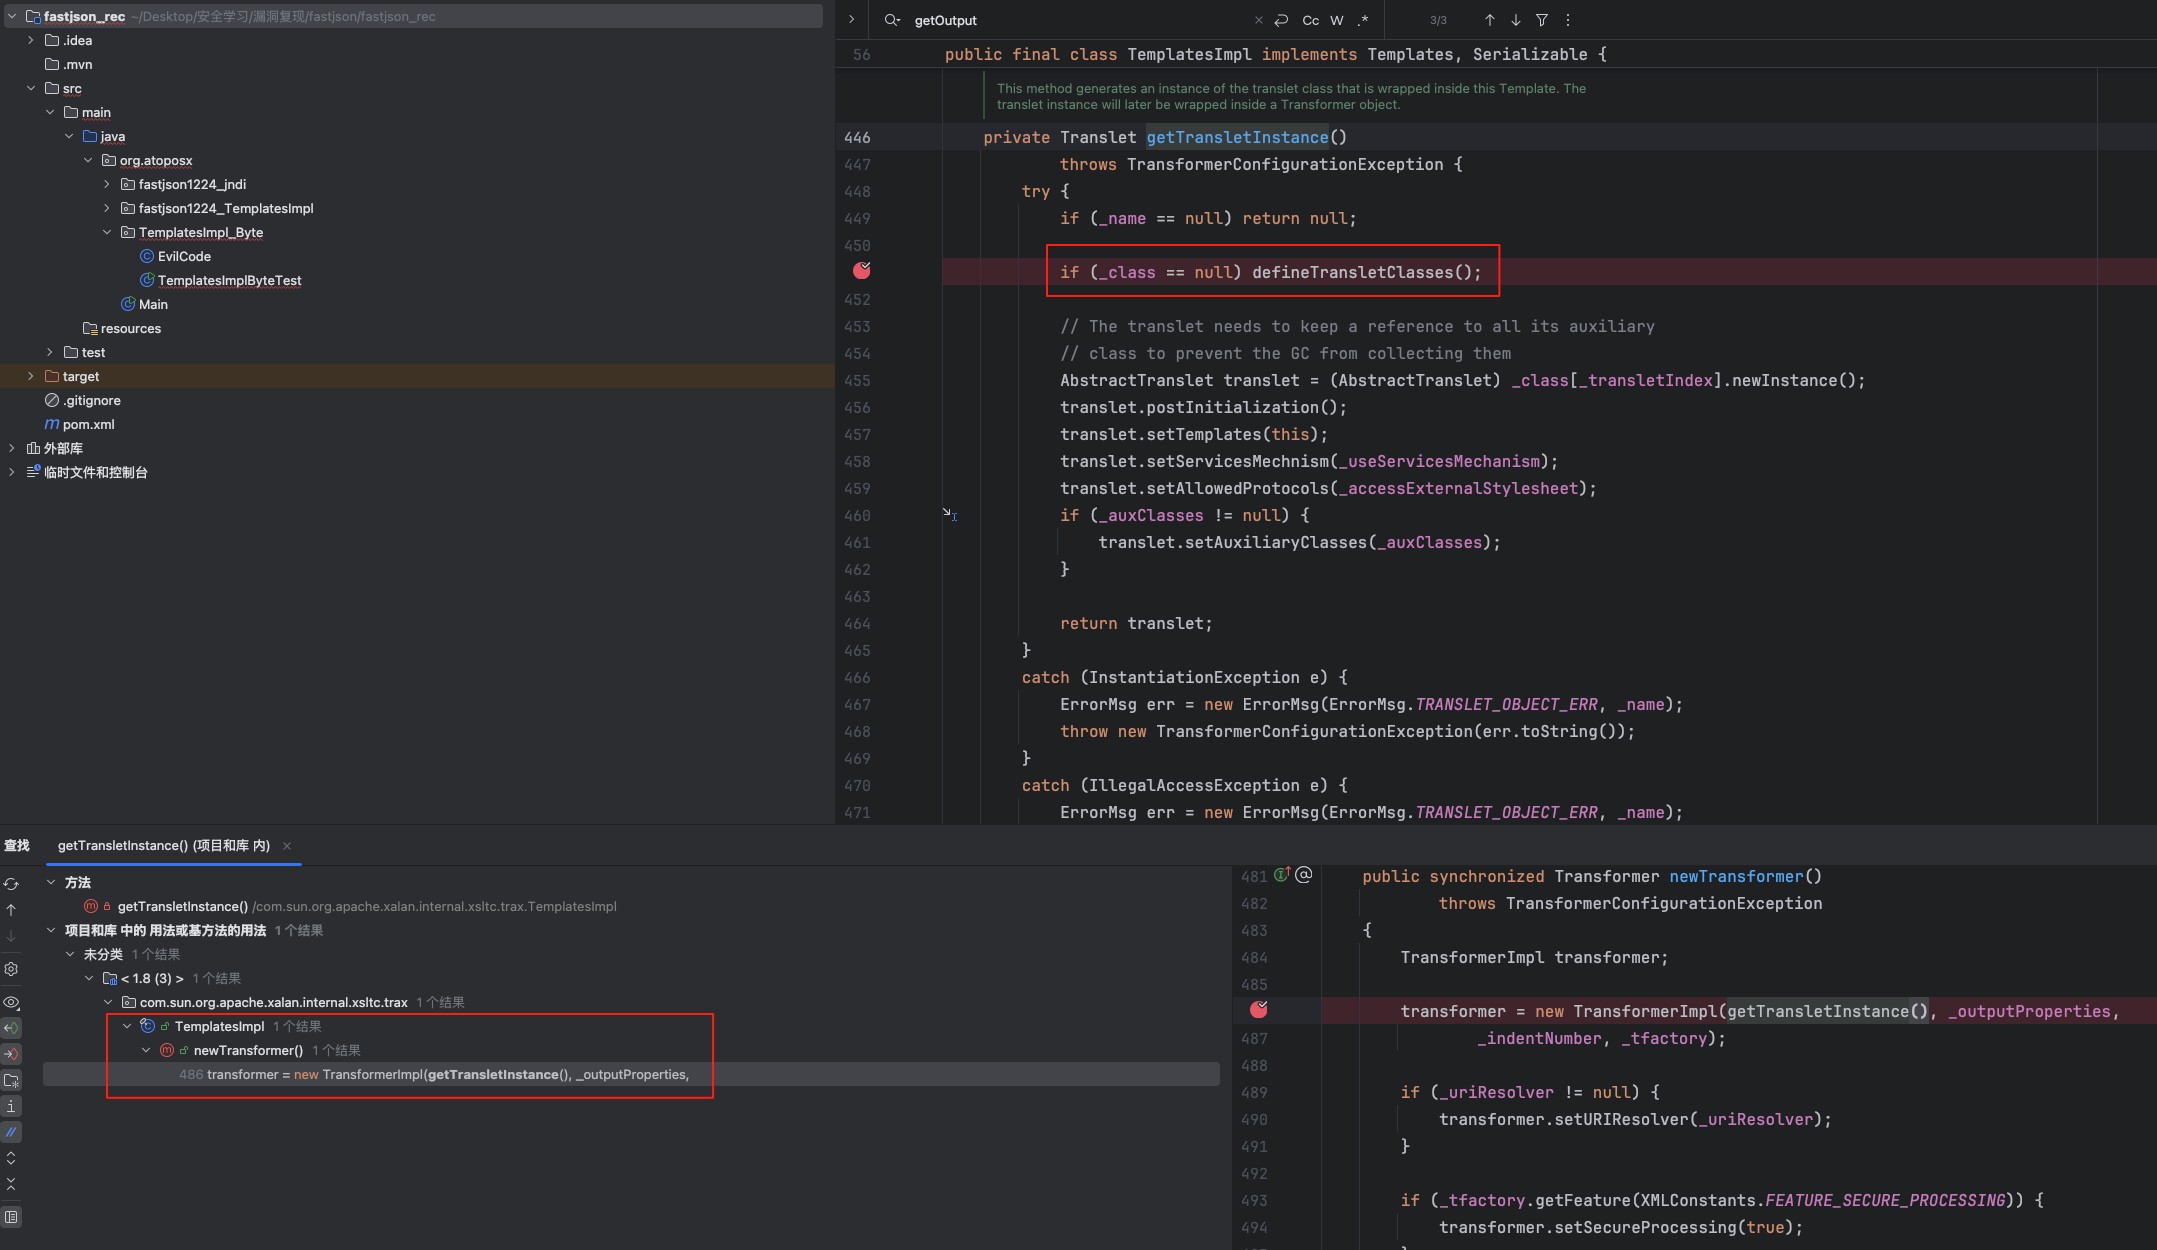Screen dimensions: 2157x1250
Task: Click in the getOutput search field
Action: [1078, 20]
